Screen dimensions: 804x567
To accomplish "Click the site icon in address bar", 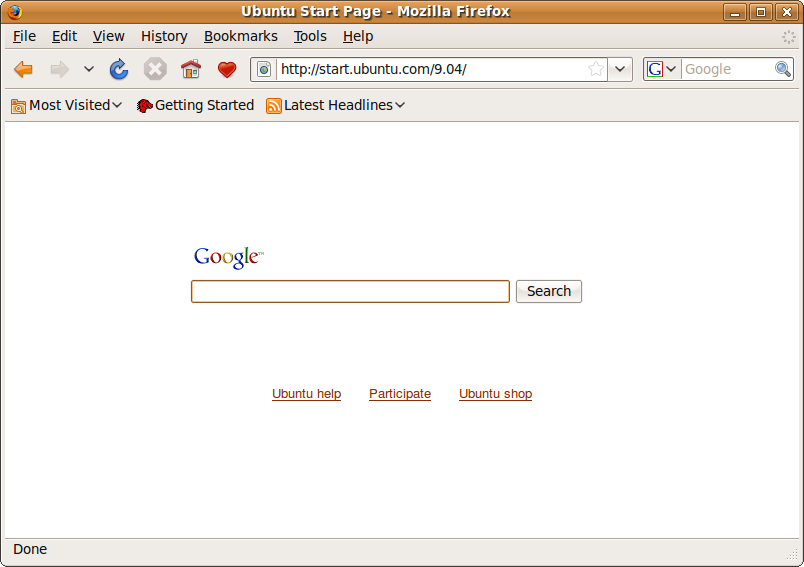I will pyautogui.click(x=264, y=69).
